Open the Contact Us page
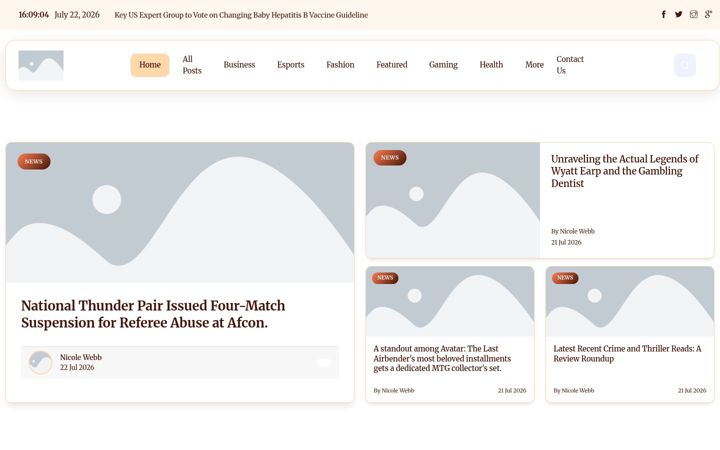Screen dimensions: 720x450 point(570,65)
